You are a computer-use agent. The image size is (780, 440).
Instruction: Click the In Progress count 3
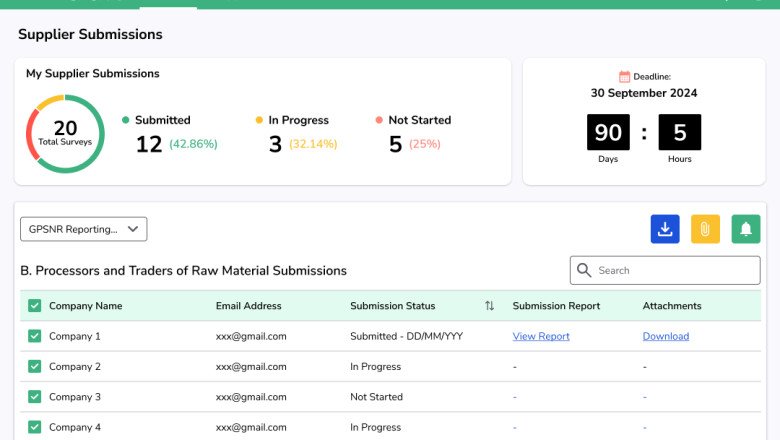click(x=275, y=144)
